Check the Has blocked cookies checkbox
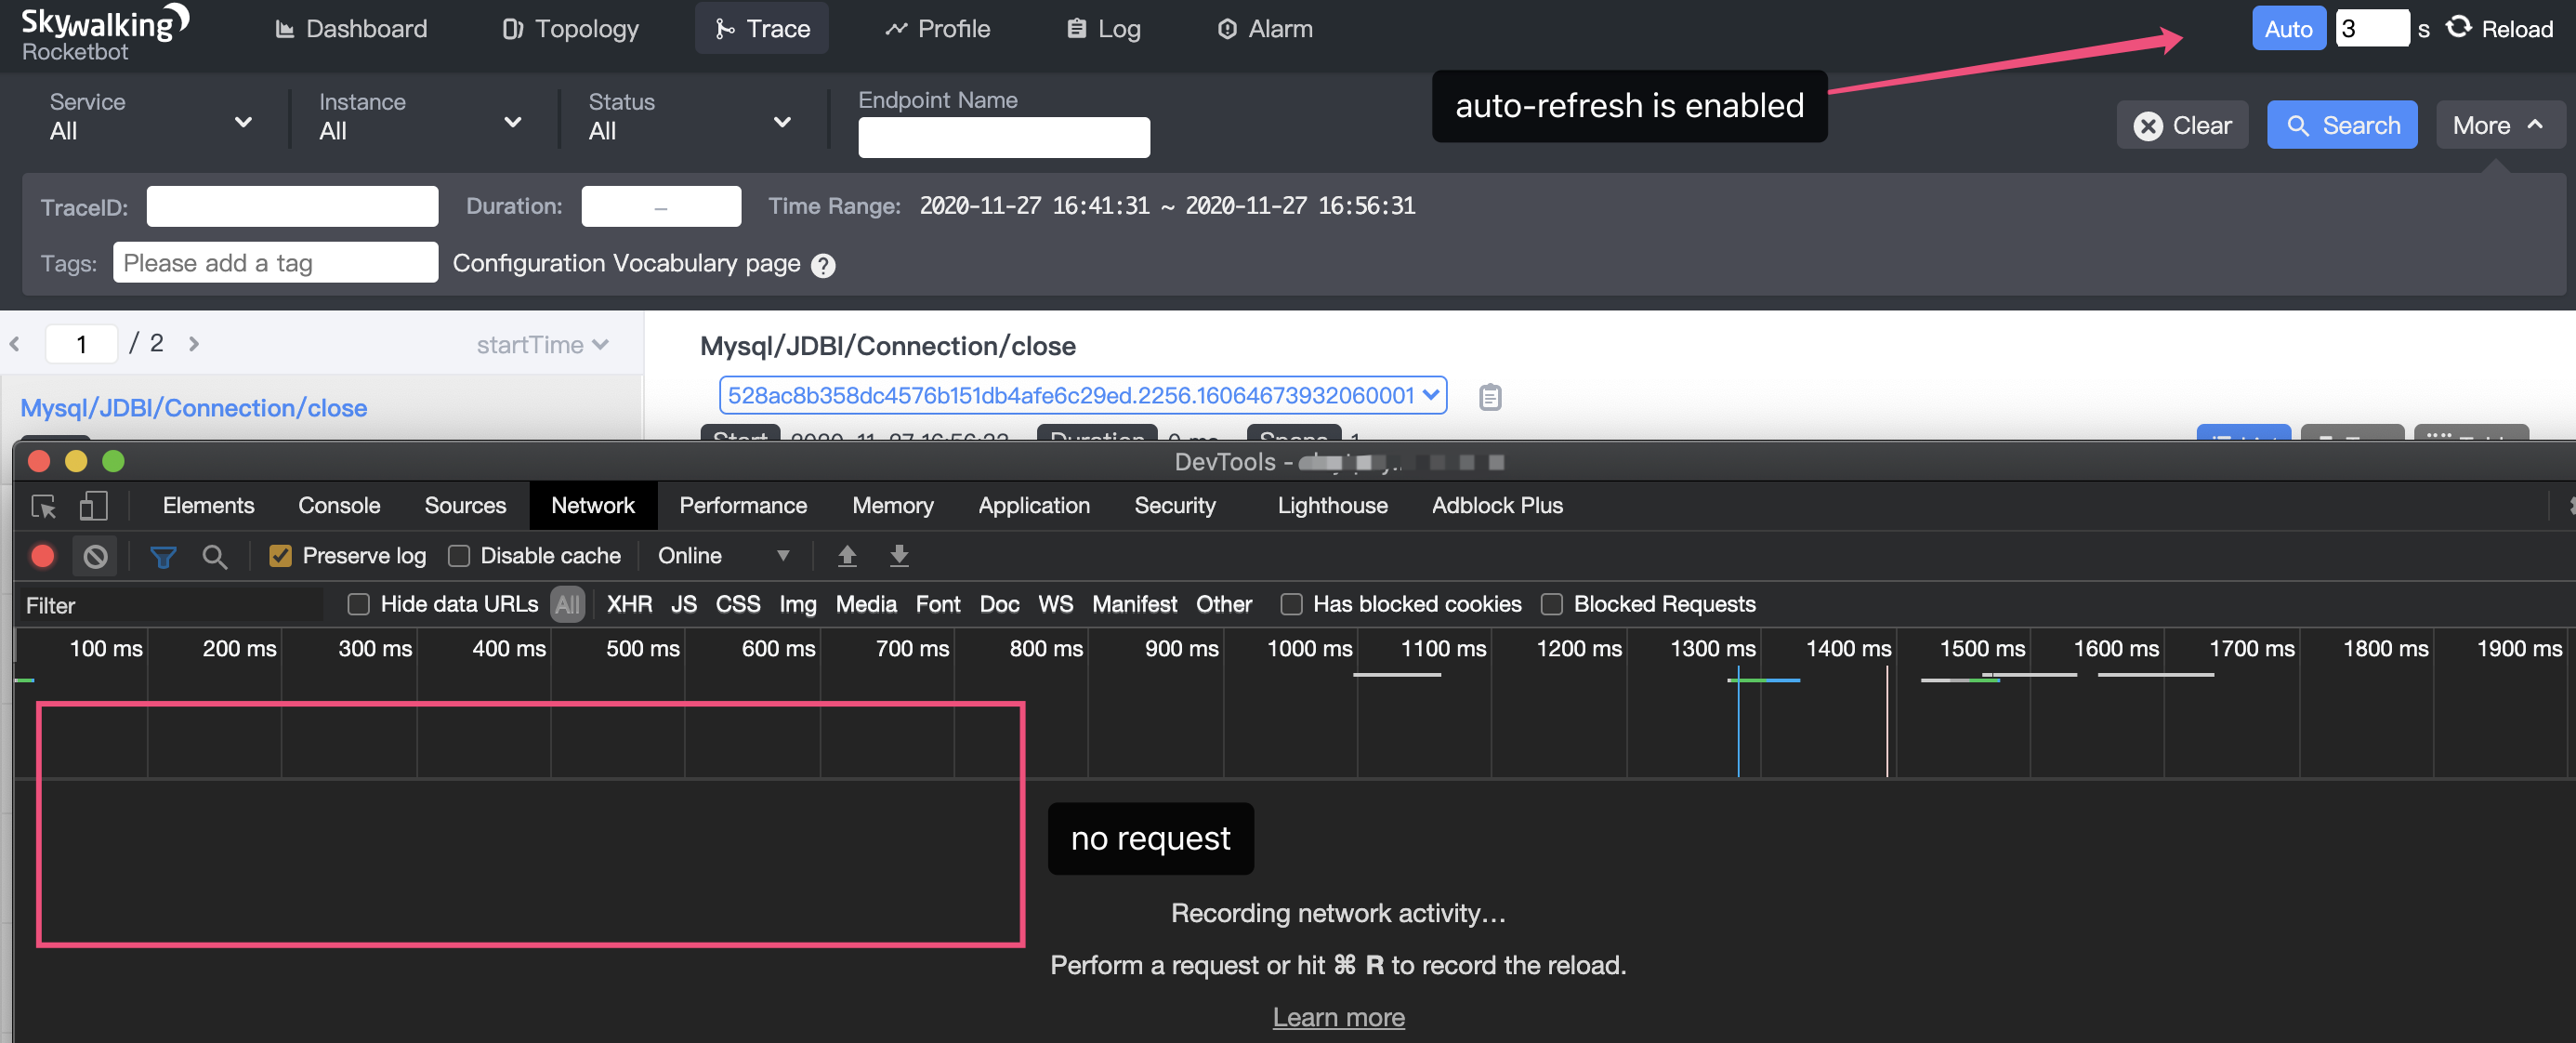The width and height of the screenshot is (2576, 1043). 1291,604
